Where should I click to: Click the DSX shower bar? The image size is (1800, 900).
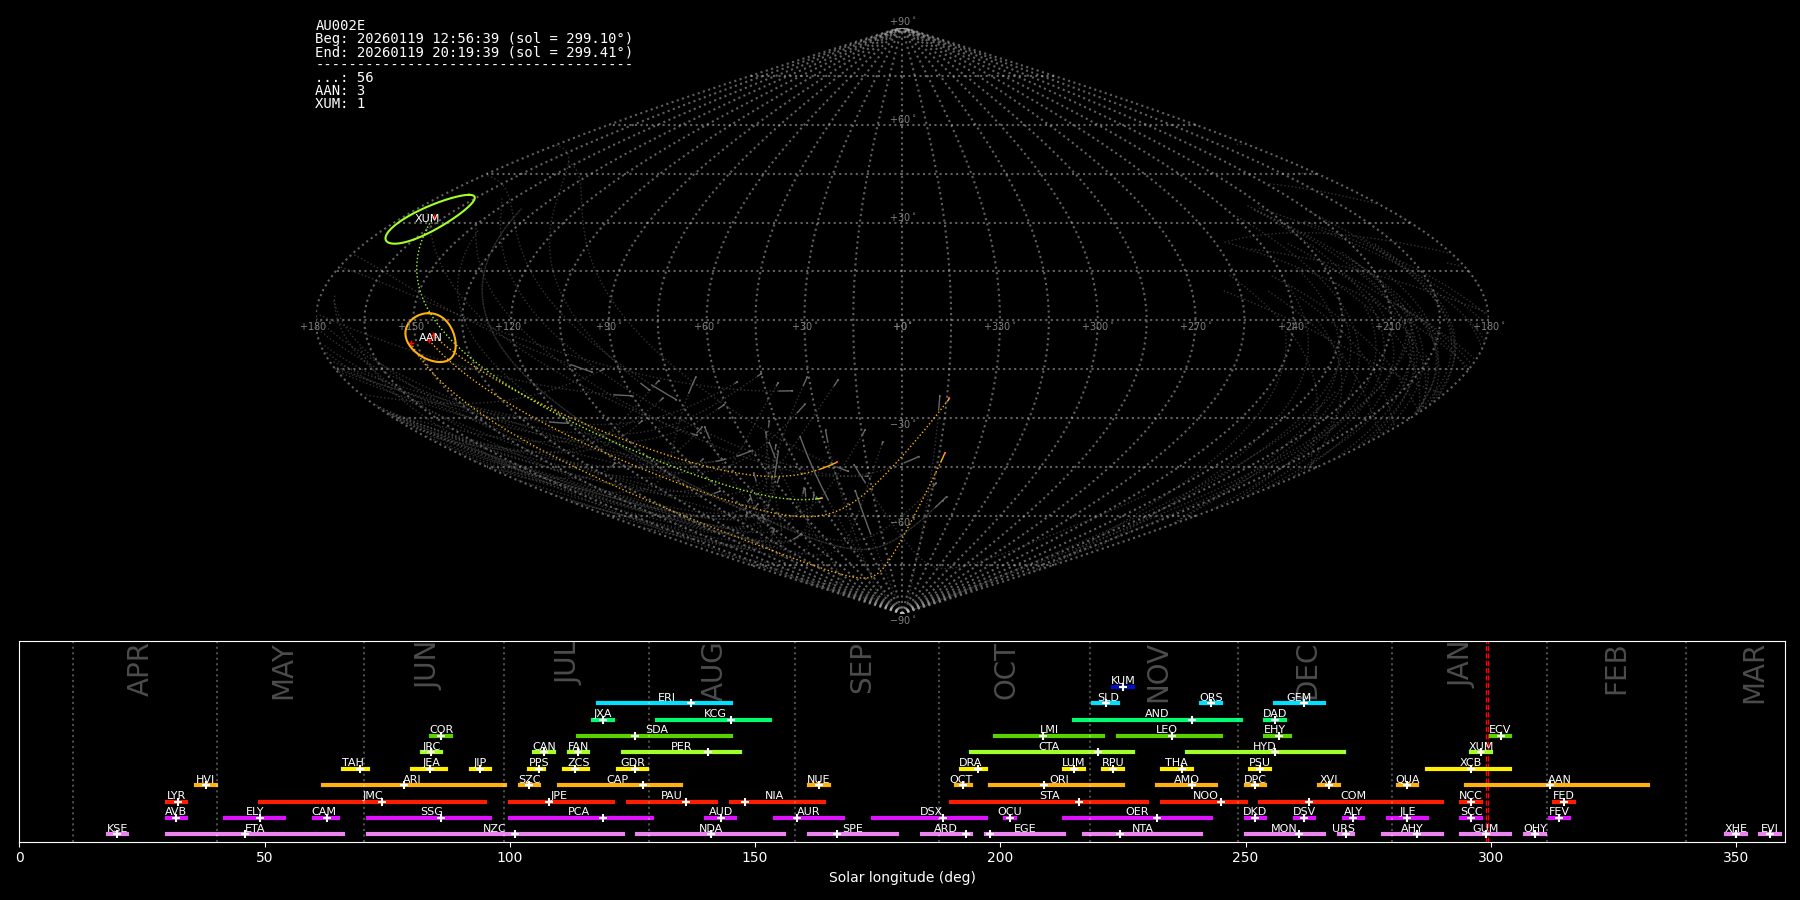pyautogui.click(x=929, y=818)
